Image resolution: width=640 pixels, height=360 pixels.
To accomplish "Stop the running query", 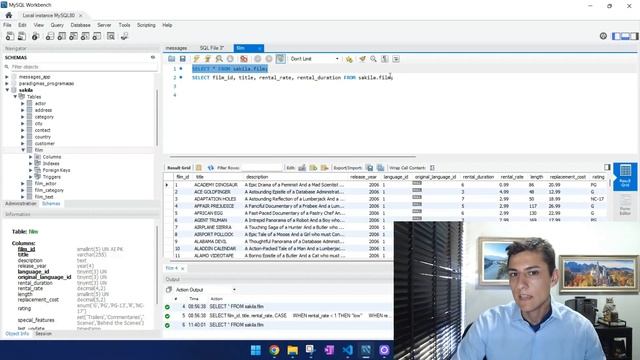I will (230, 59).
